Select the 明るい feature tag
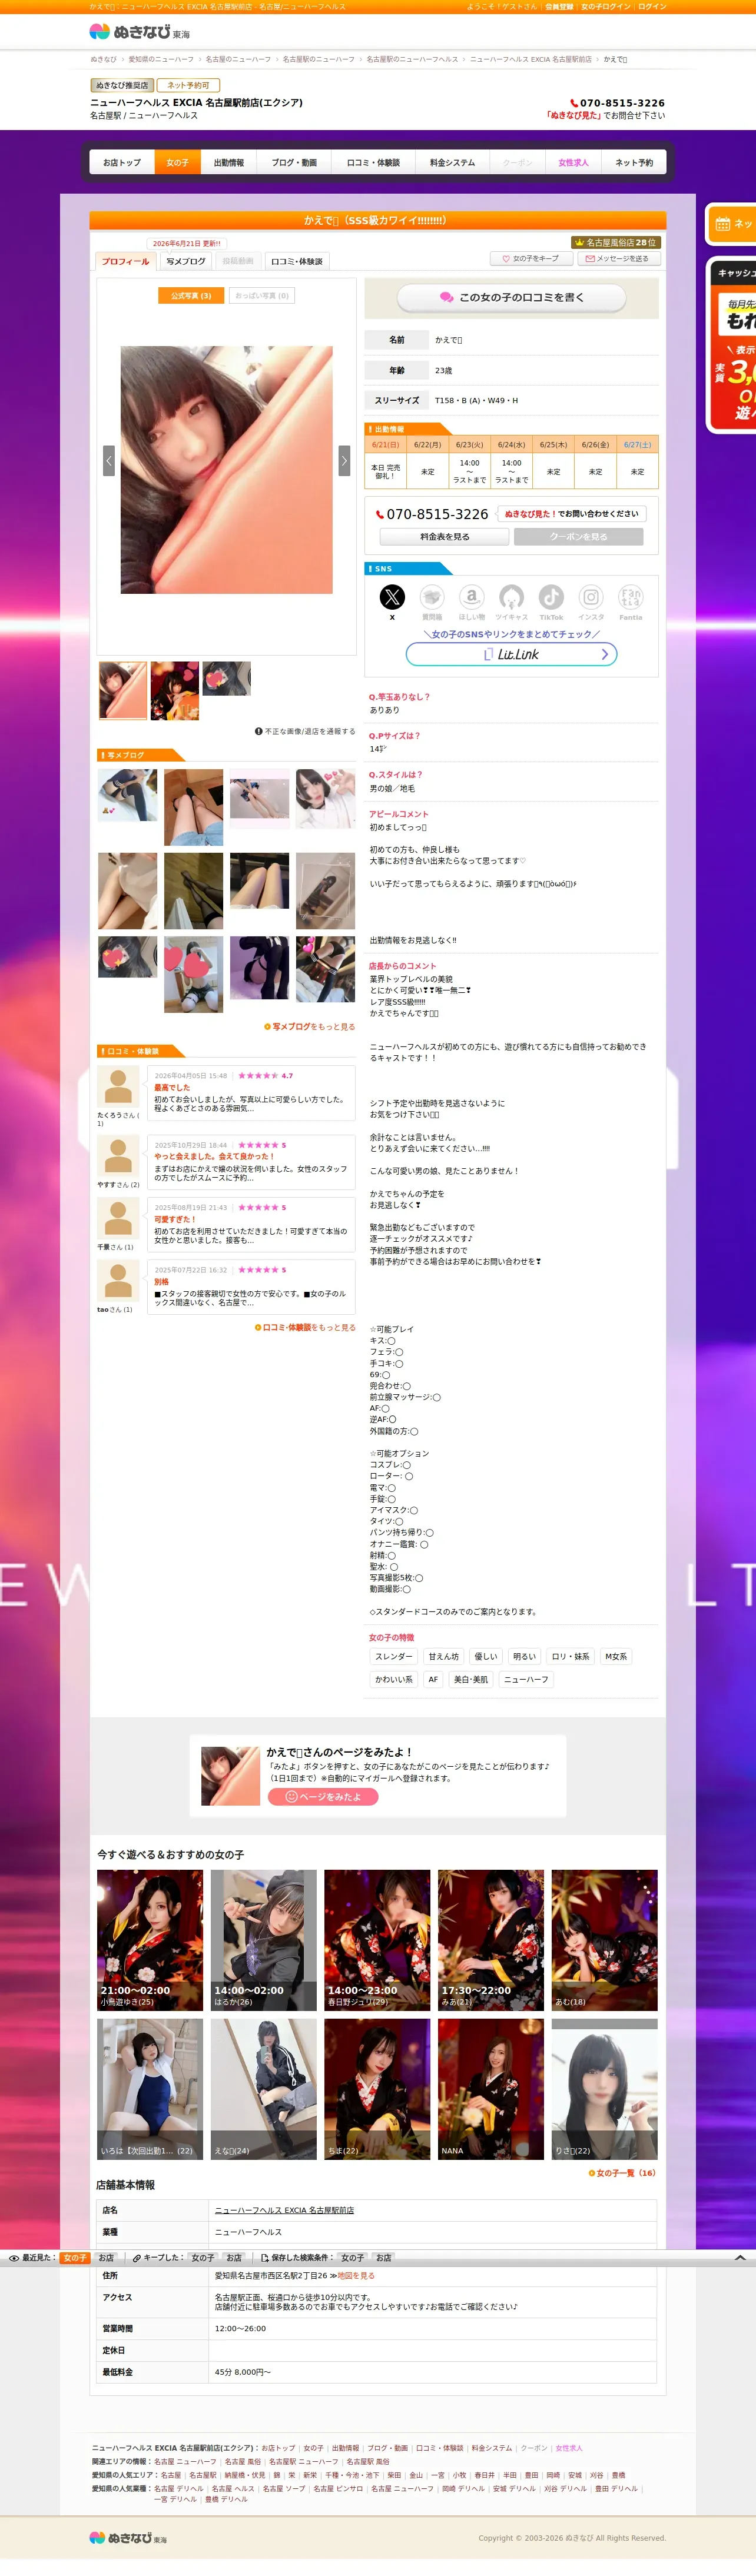The width and height of the screenshot is (756, 2576). click(524, 1657)
